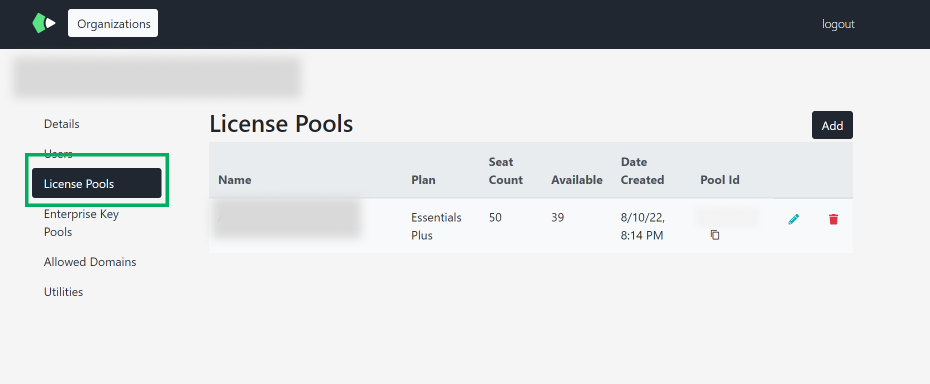Click the green app logo icon
This screenshot has width=930, height=384.
[43, 23]
